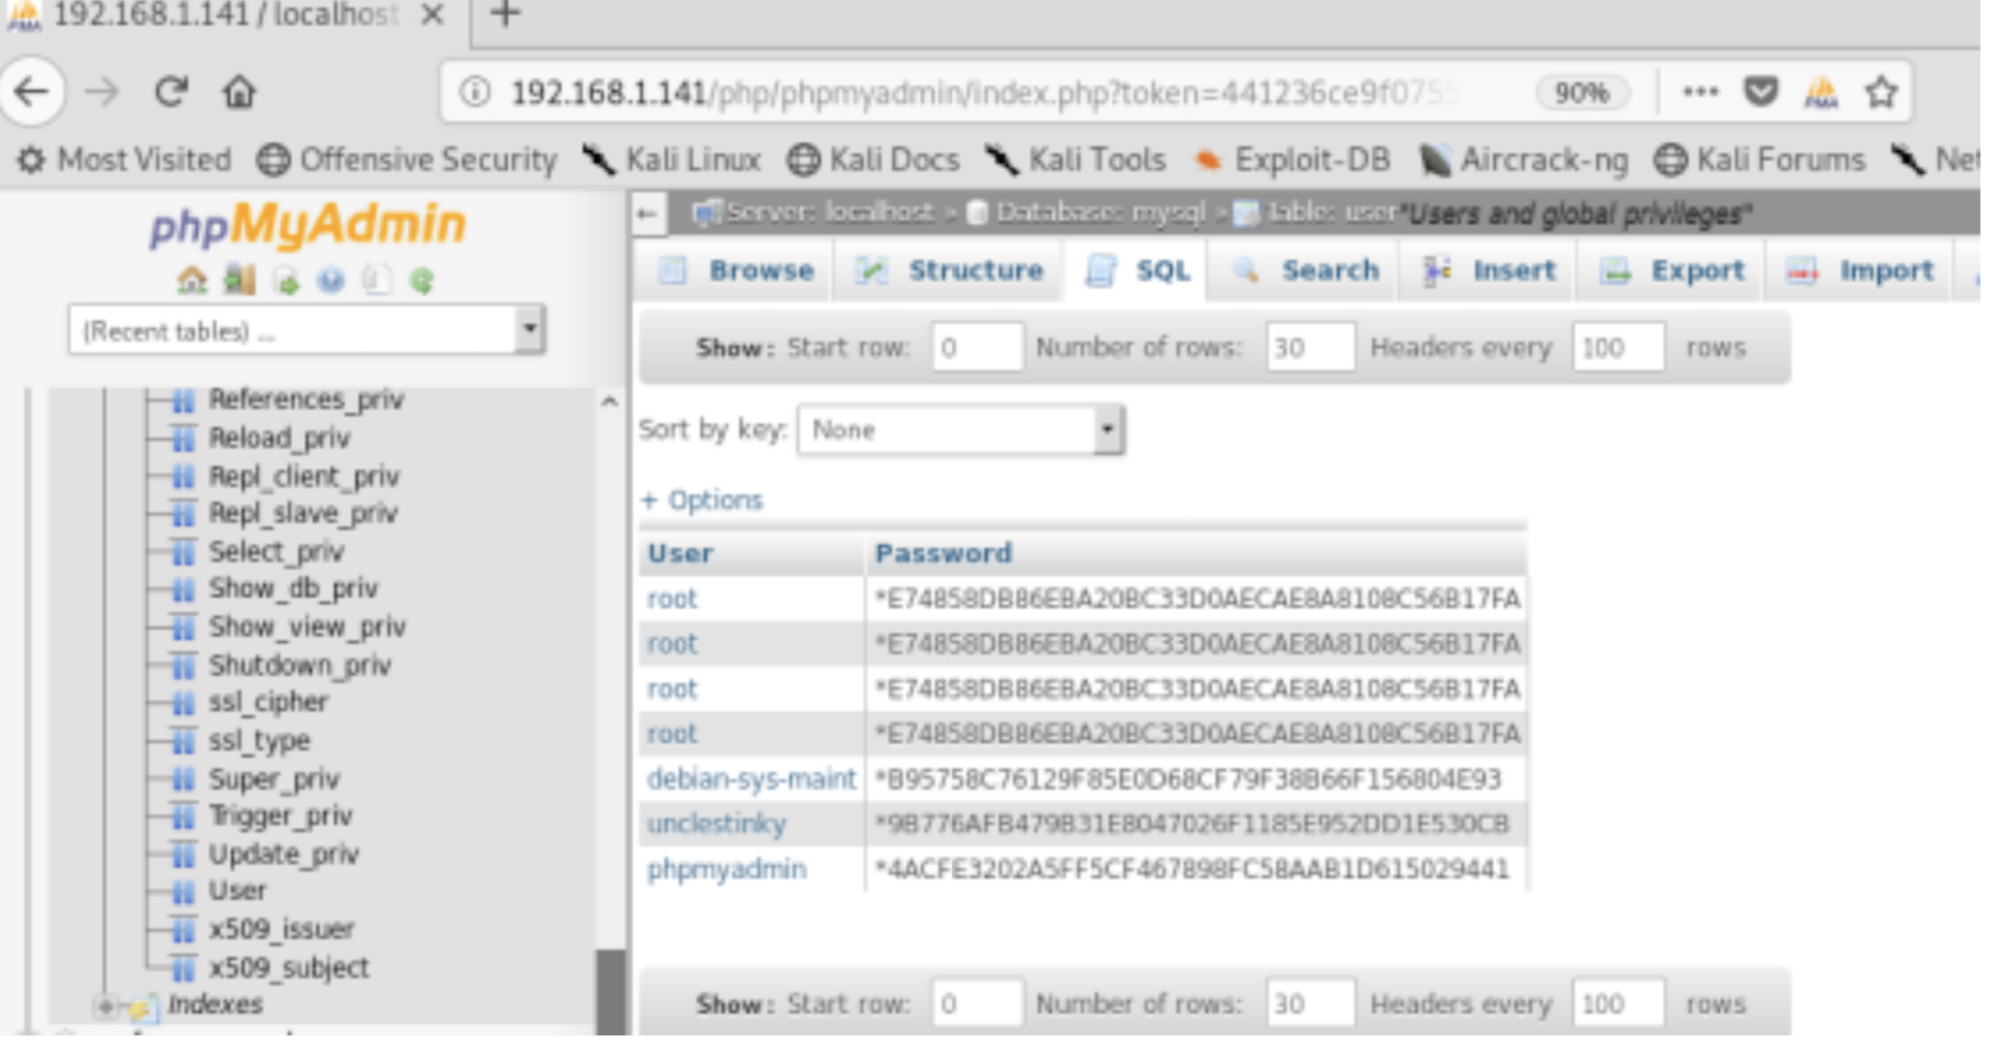Select the Super_priv column in tree
Screen dimensions: 1996x1048
[x=273, y=779]
